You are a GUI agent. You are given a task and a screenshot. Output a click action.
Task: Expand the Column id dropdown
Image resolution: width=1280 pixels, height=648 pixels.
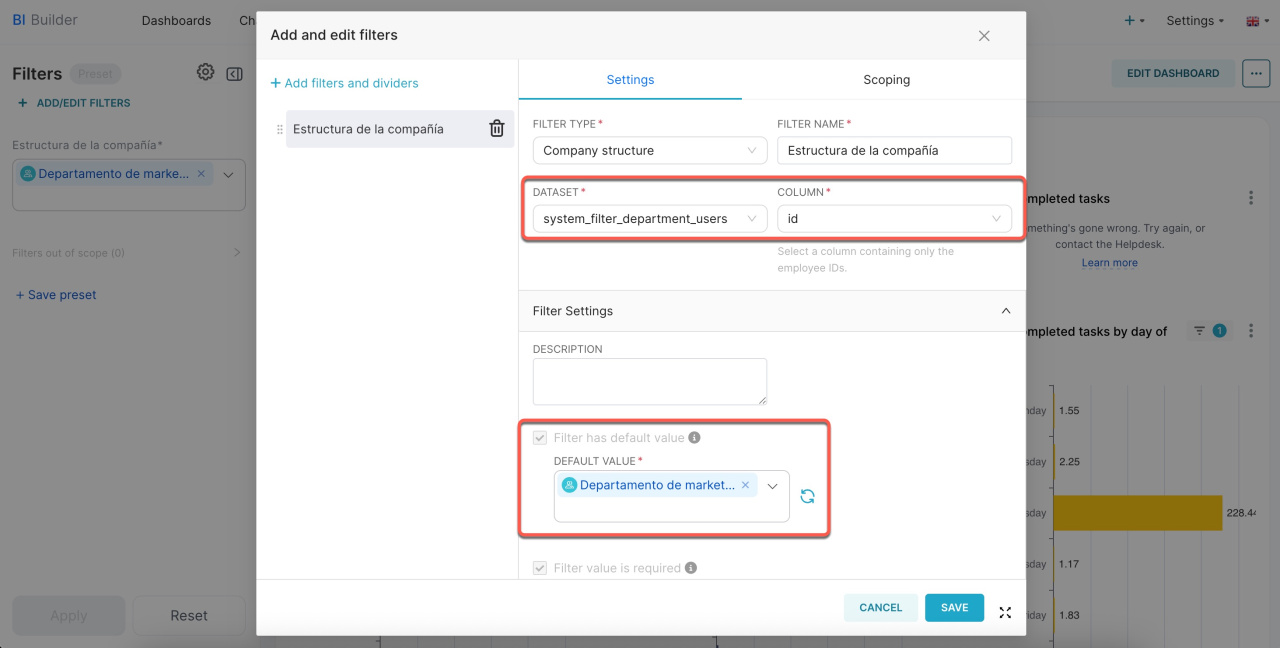[894, 219]
